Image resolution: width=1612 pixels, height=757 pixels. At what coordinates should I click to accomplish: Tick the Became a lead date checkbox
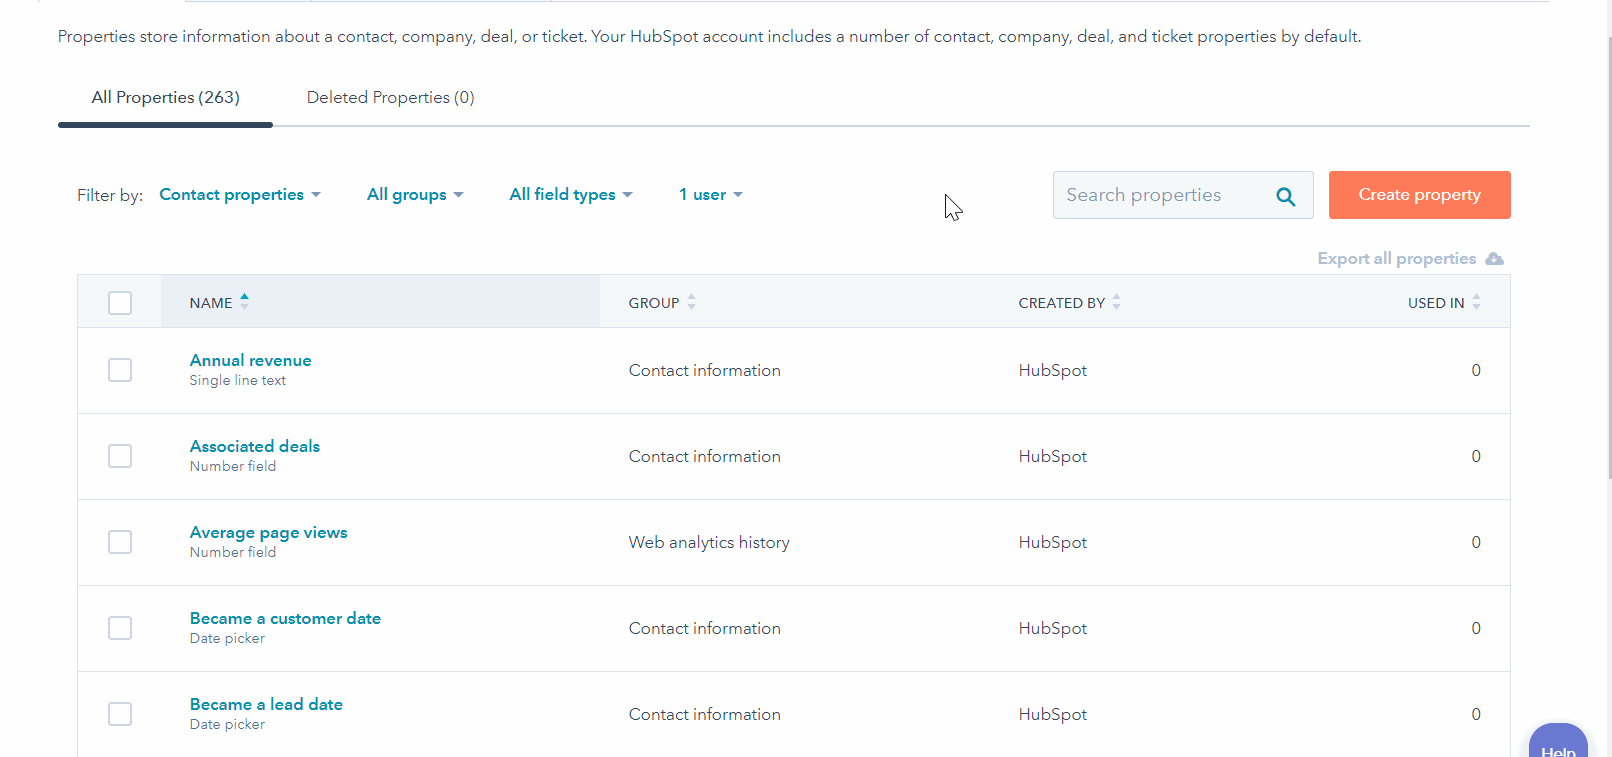[120, 714]
